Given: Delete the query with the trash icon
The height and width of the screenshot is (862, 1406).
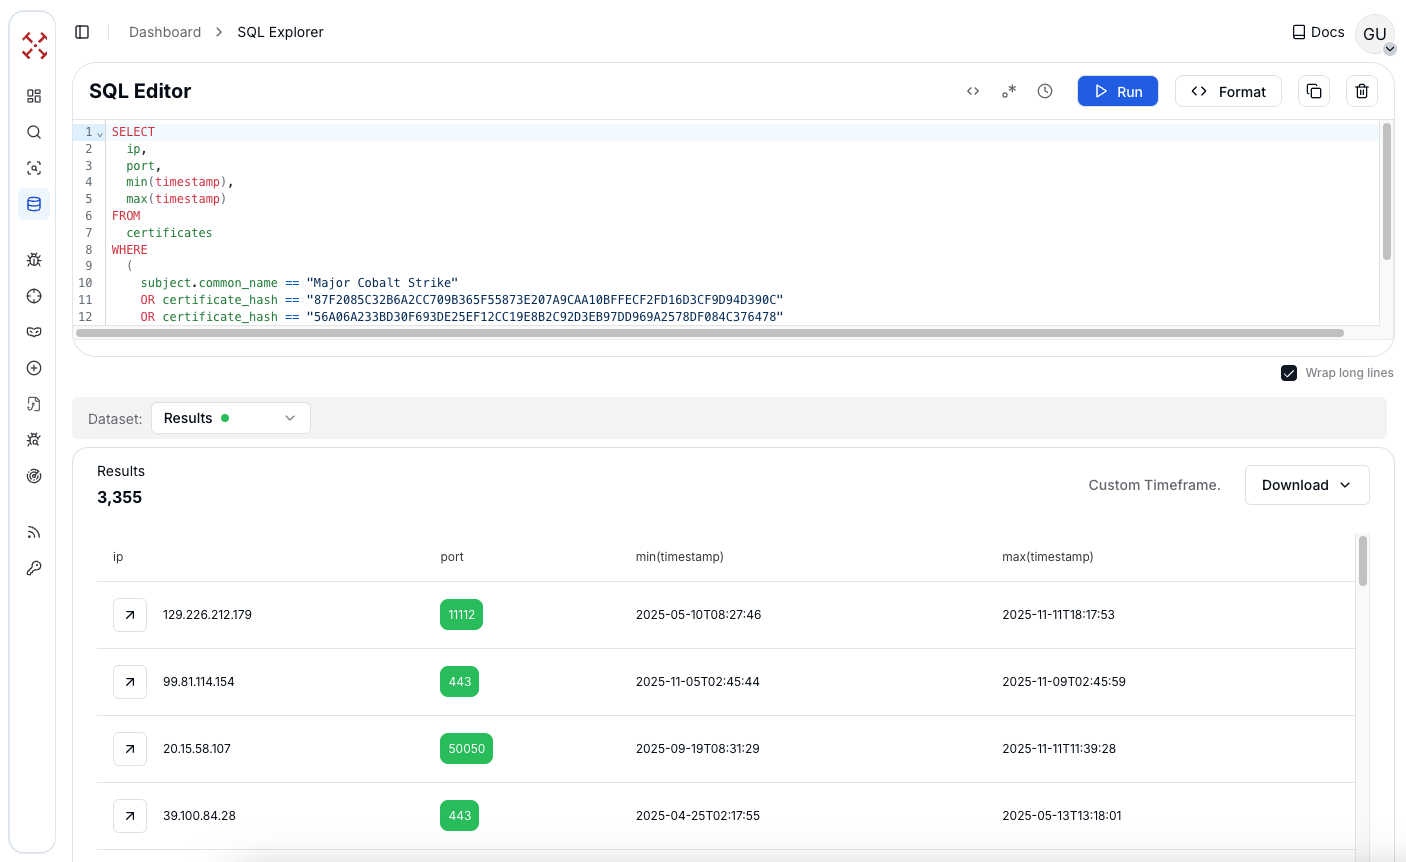Looking at the screenshot, I should pyautogui.click(x=1361, y=91).
